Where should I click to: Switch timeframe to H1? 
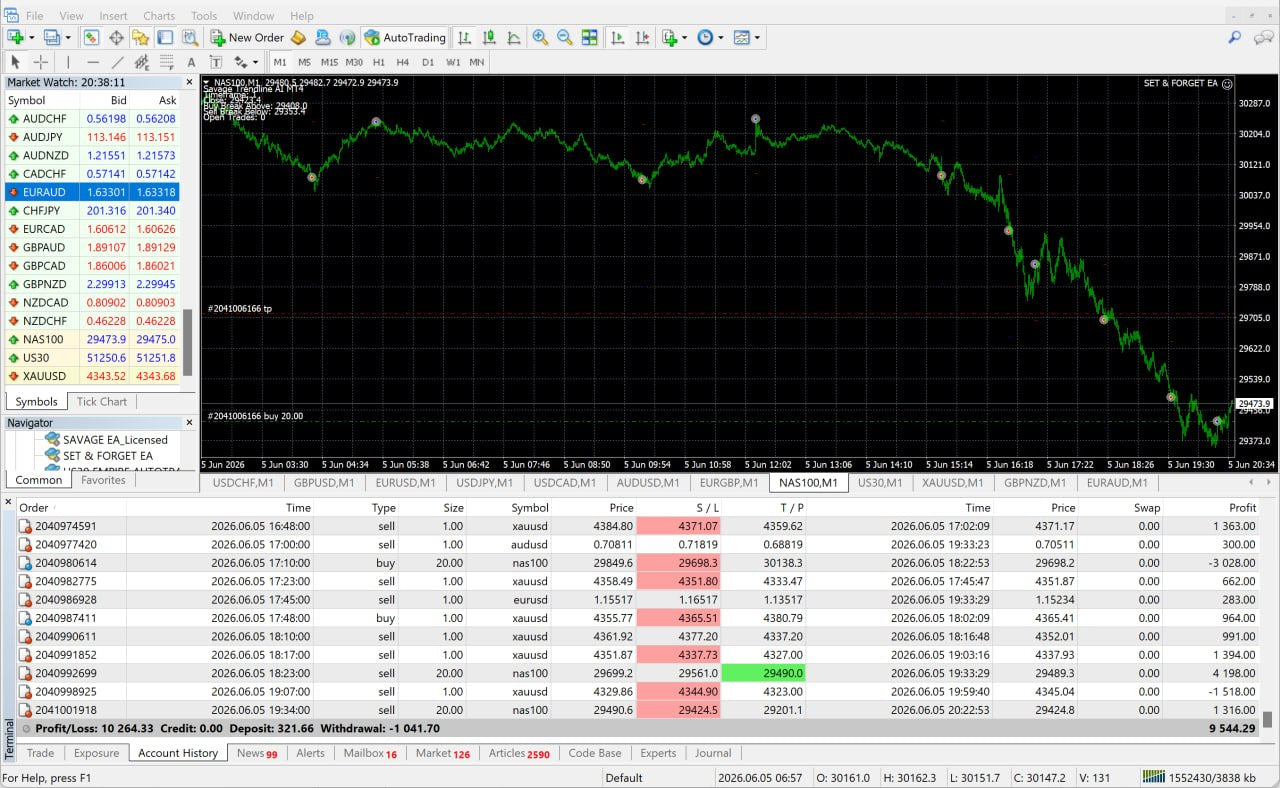(379, 62)
